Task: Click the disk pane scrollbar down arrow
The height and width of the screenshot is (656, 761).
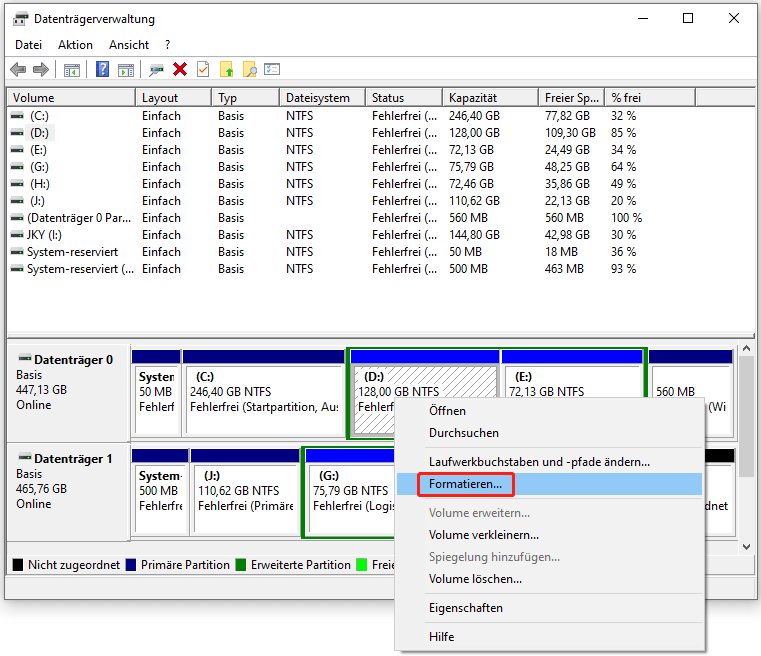Action: coord(746,547)
